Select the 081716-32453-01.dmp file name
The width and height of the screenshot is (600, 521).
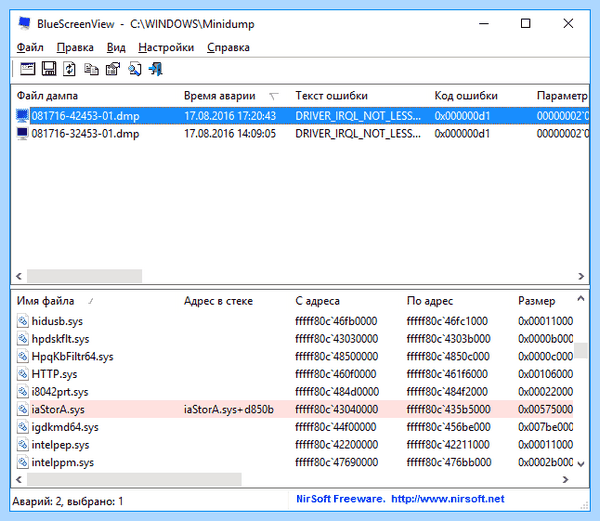tap(85, 134)
